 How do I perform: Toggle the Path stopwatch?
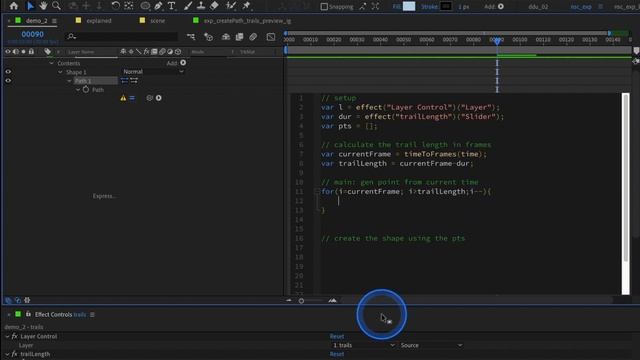(86, 89)
